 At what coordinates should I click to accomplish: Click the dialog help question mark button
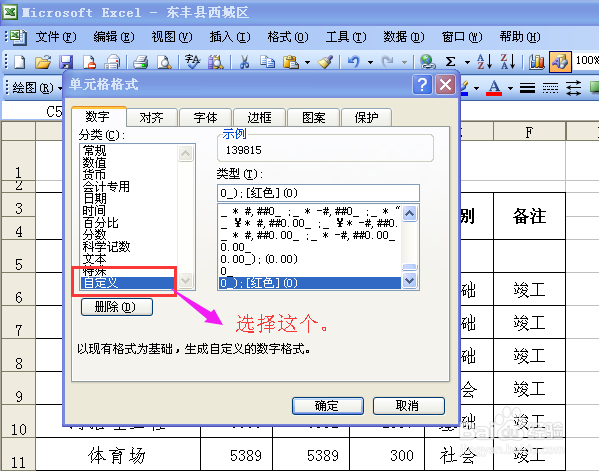tap(422, 84)
